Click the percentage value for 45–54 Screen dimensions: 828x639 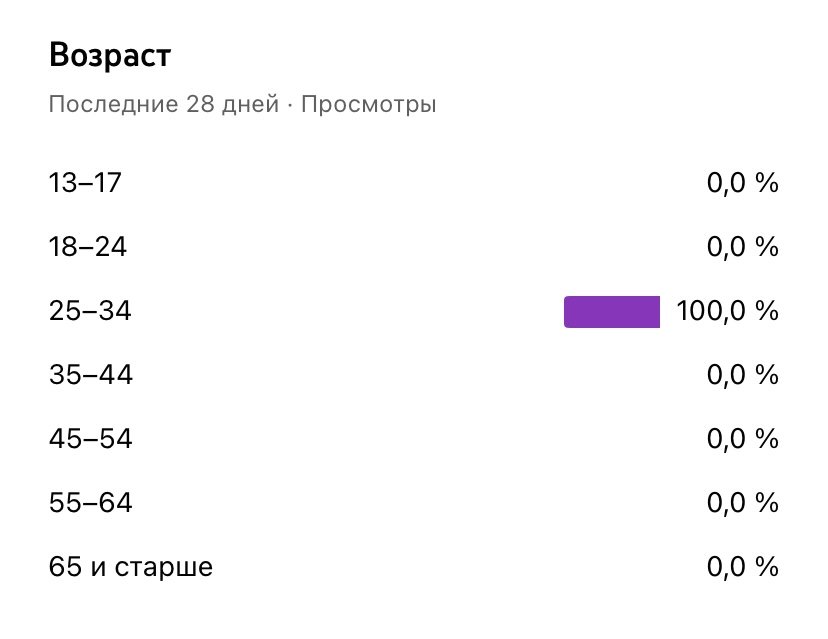pos(741,439)
